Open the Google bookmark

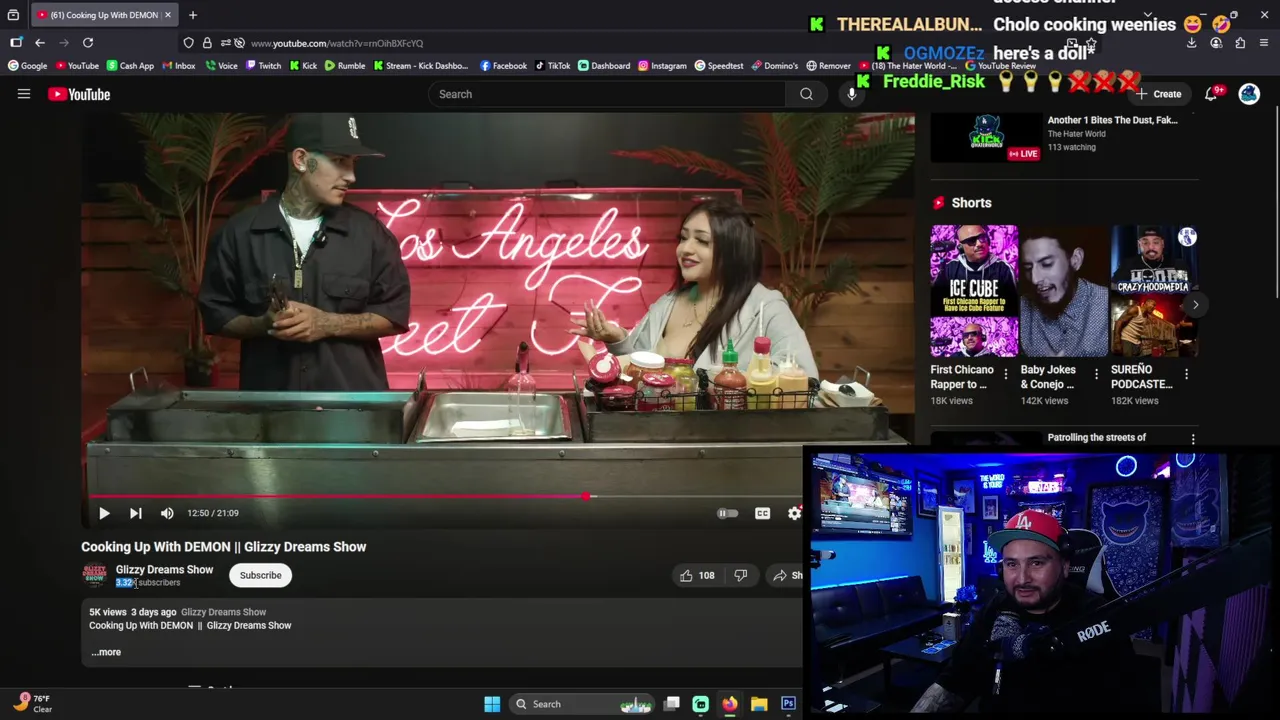coord(27,66)
